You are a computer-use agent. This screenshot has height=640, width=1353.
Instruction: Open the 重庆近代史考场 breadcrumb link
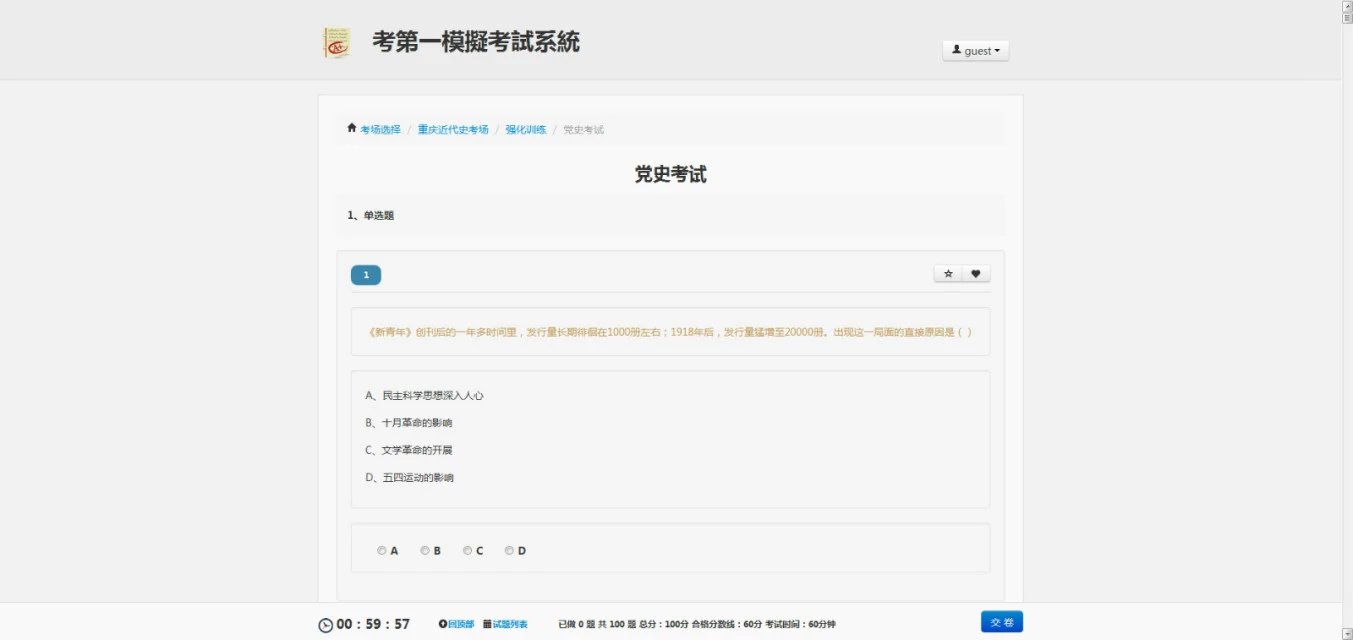tap(453, 130)
